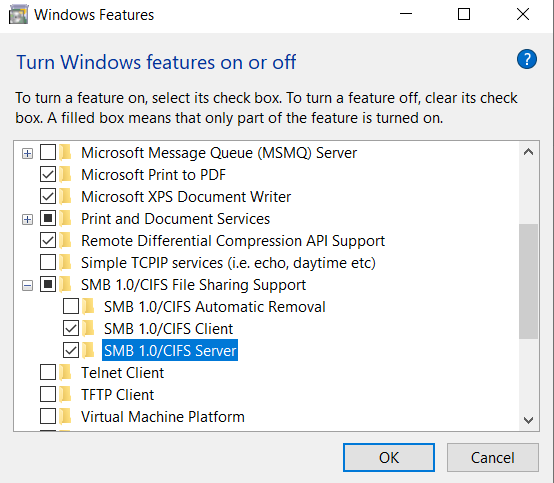This screenshot has width=554, height=483.
Task: Click folder icon beside SMB 1.0/CIFS Client
Action: coord(89,329)
